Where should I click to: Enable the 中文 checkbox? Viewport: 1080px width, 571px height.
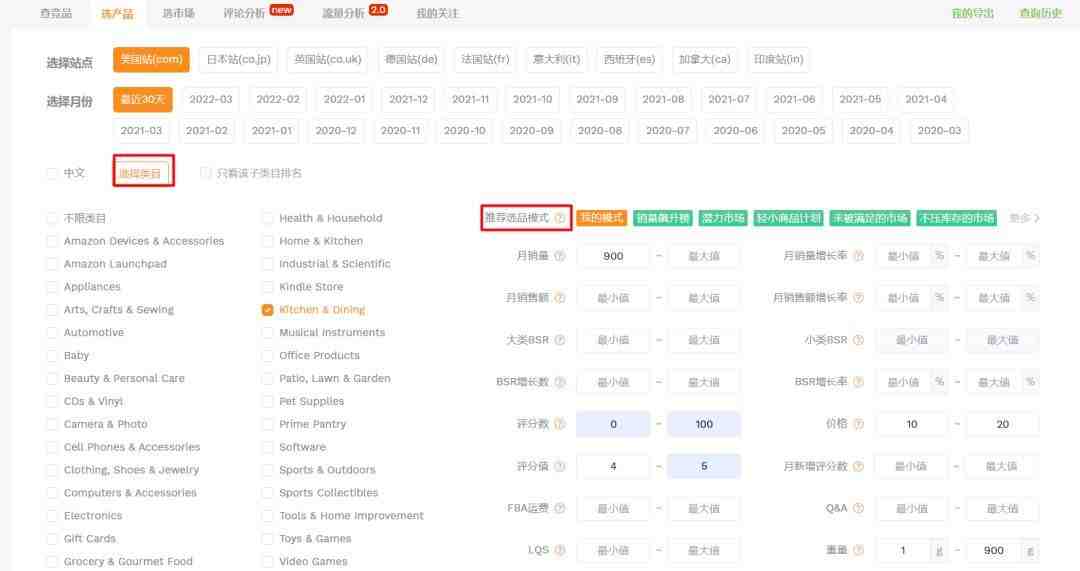tap(52, 173)
